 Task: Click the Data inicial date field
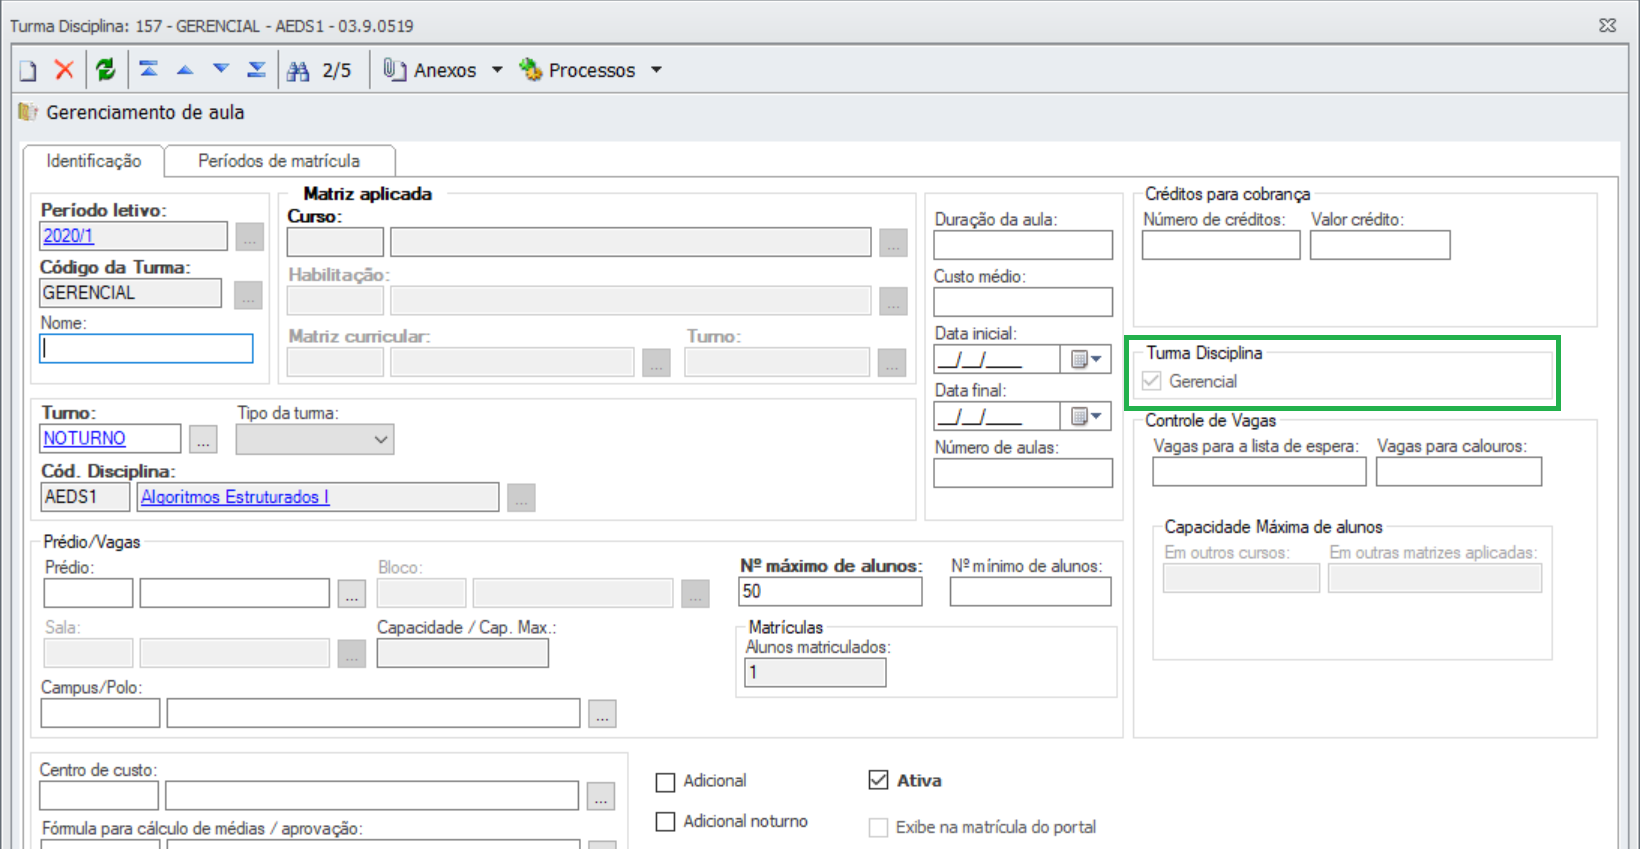997,359
